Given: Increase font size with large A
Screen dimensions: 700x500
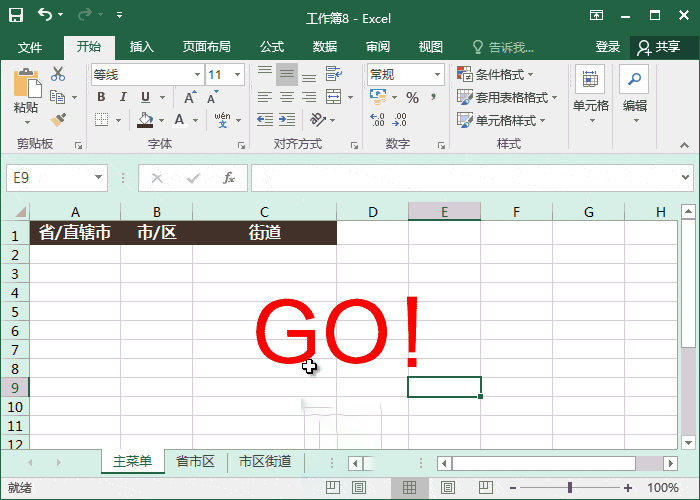Looking at the screenshot, I should click(190, 97).
